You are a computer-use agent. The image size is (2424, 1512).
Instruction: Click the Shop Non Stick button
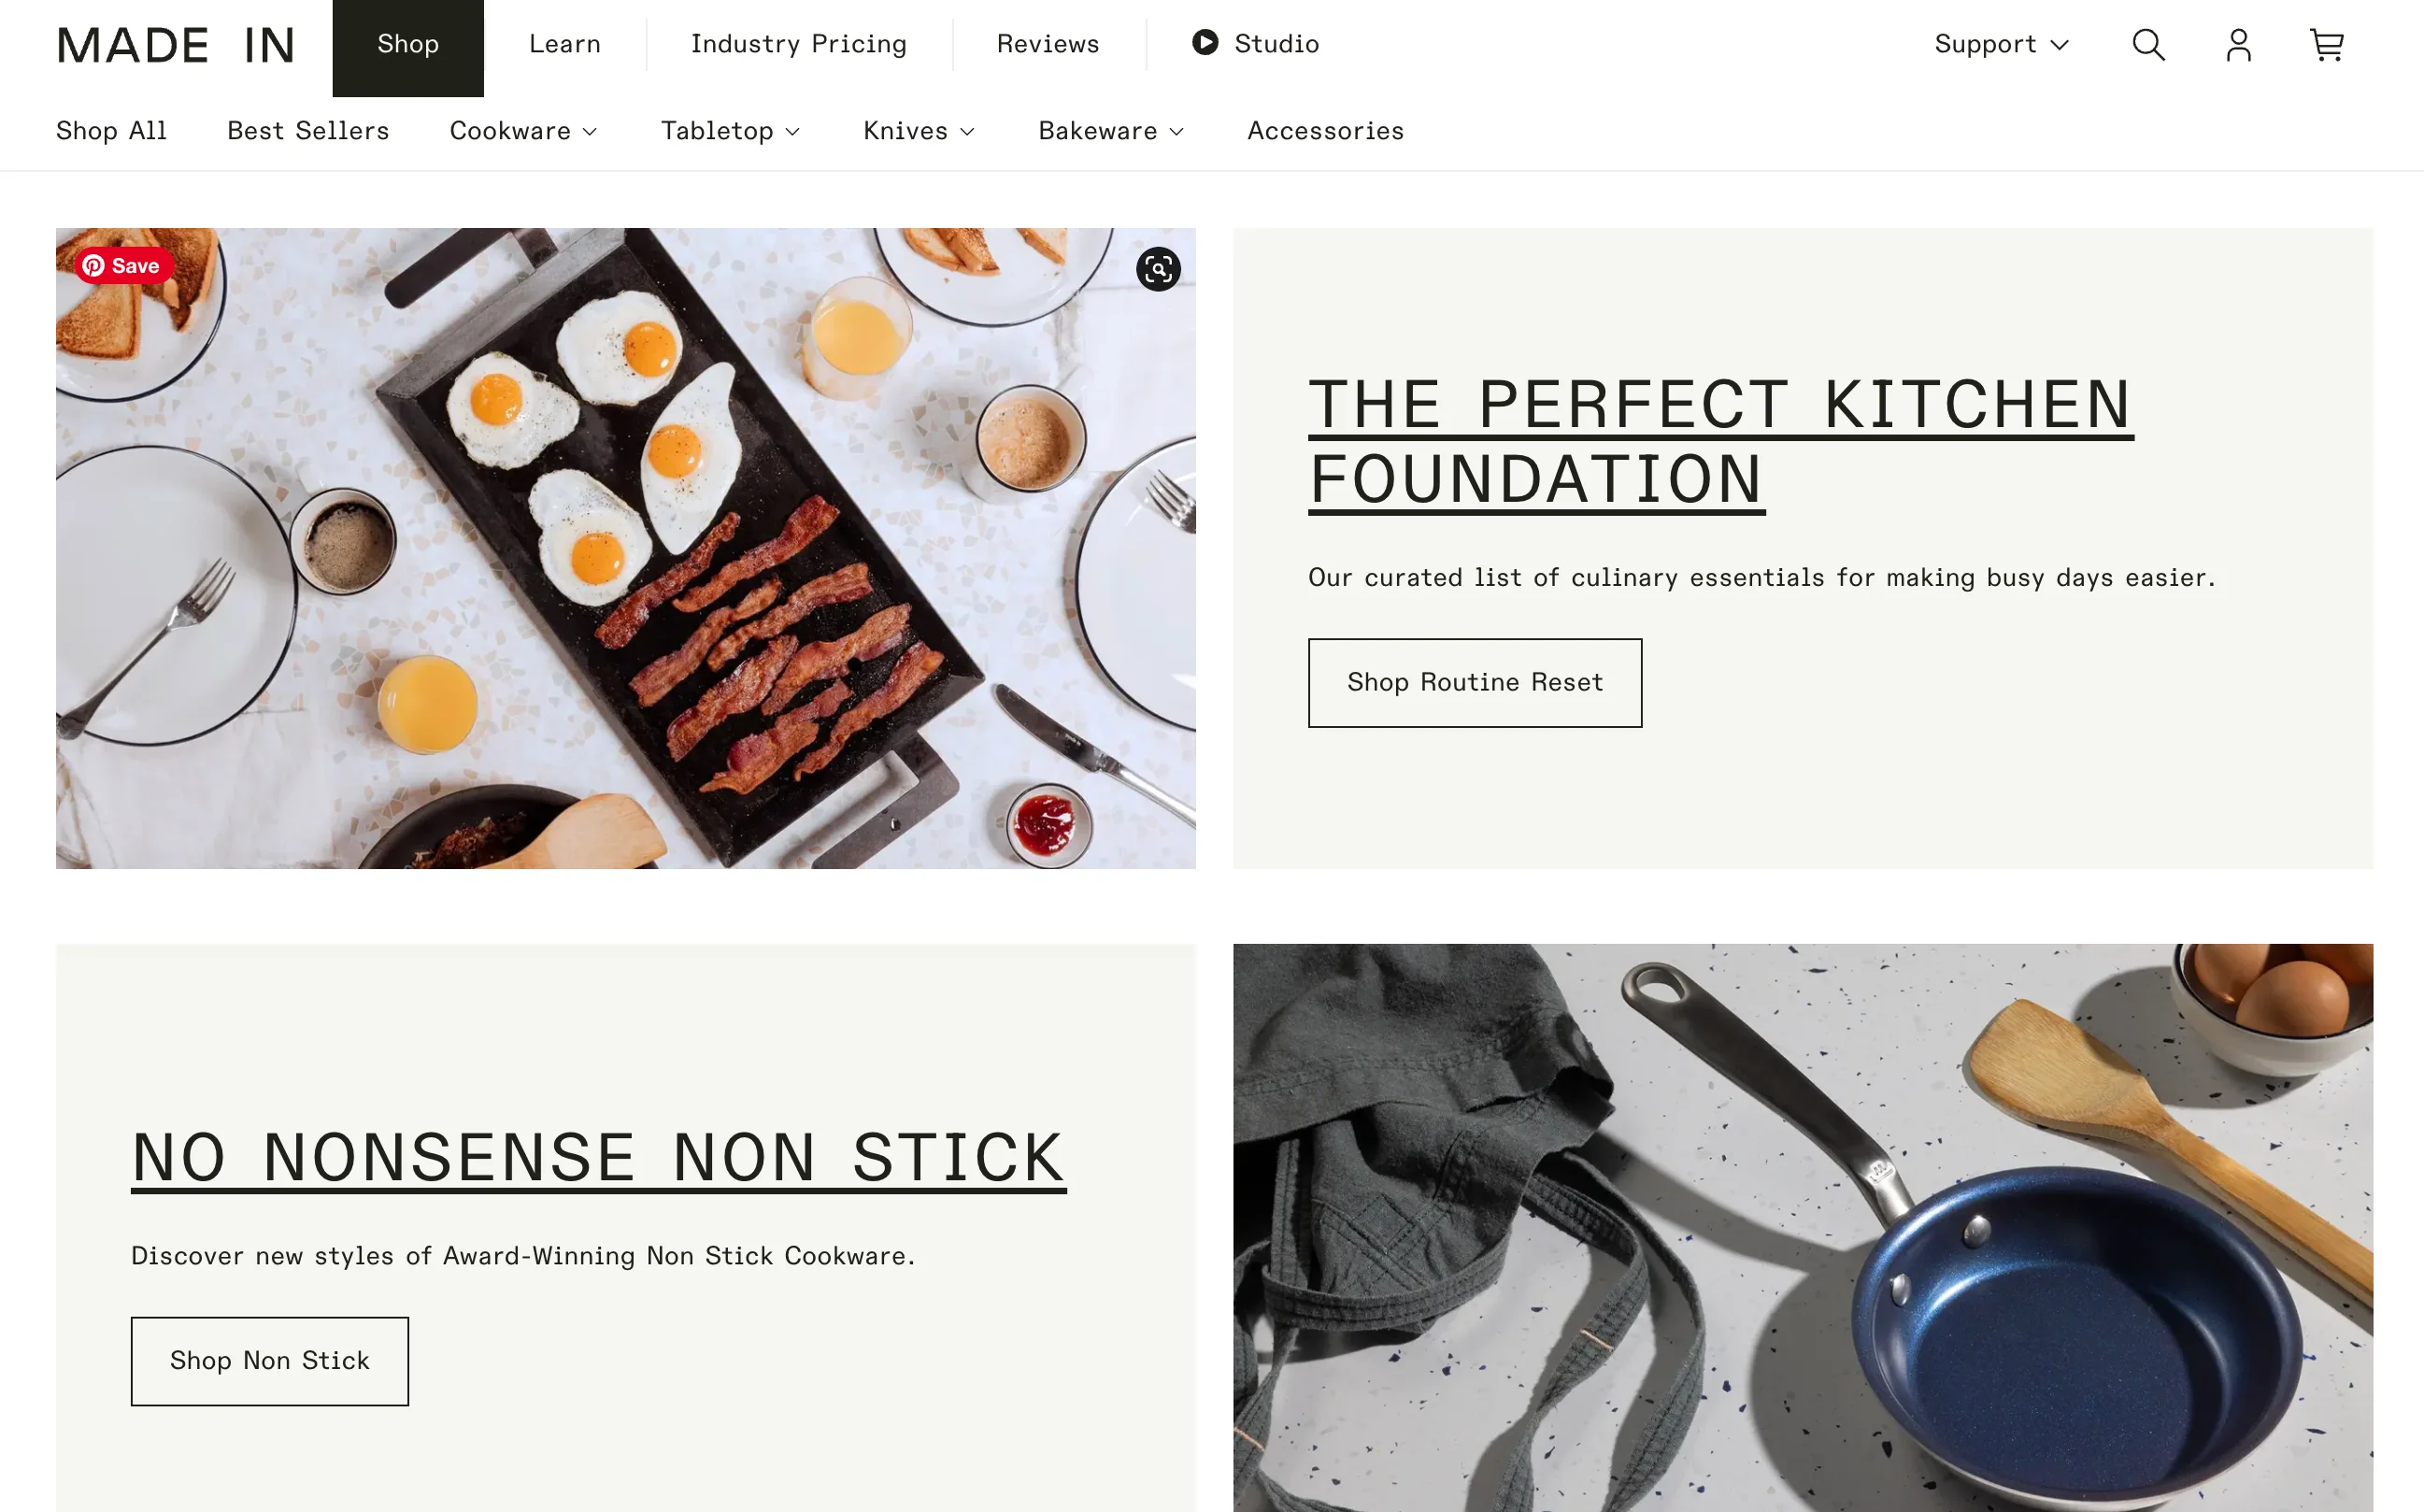pyautogui.click(x=269, y=1361)
